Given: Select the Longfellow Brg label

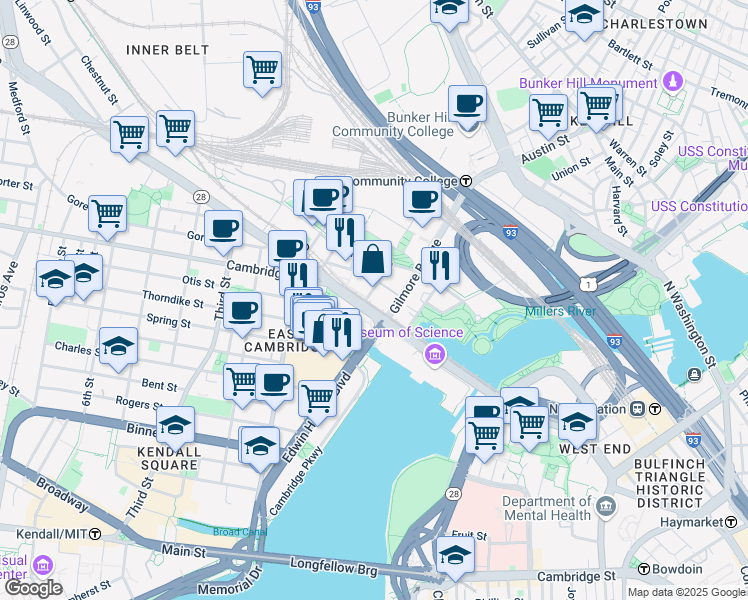Looking at the screenshot, I should [334, 567].
